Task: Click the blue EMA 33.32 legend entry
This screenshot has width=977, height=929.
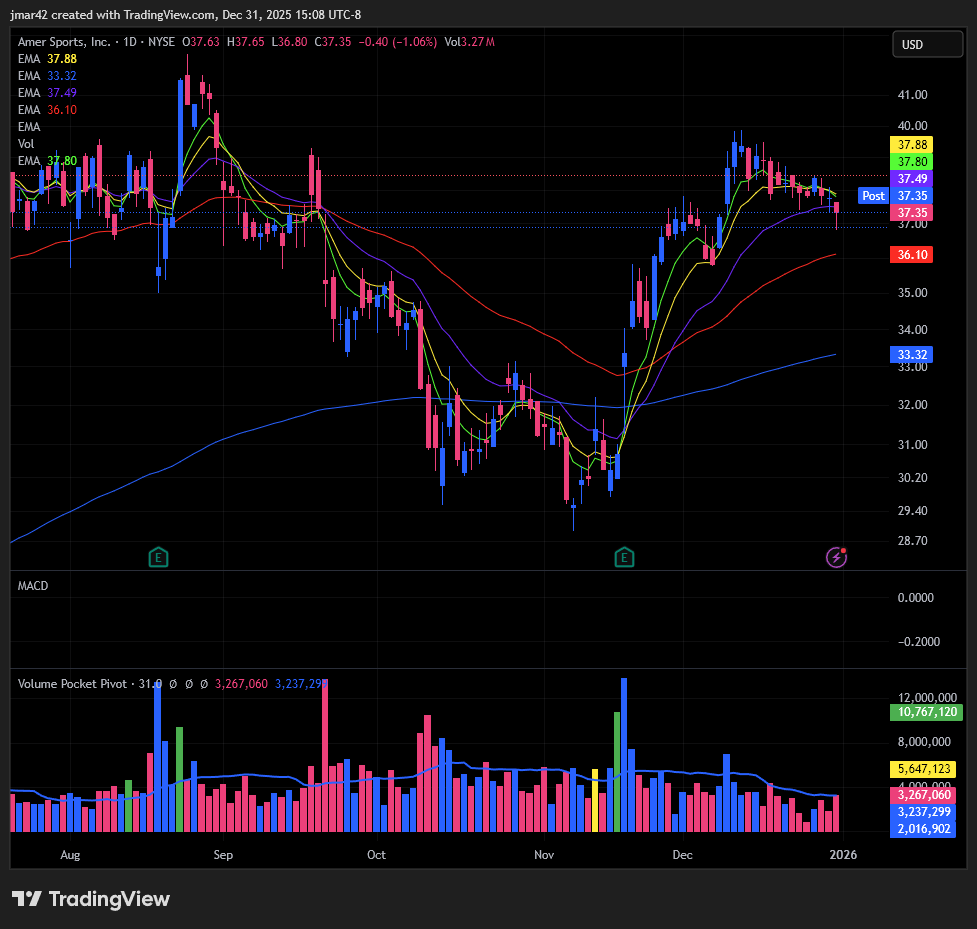Action: tap(47, 76)
